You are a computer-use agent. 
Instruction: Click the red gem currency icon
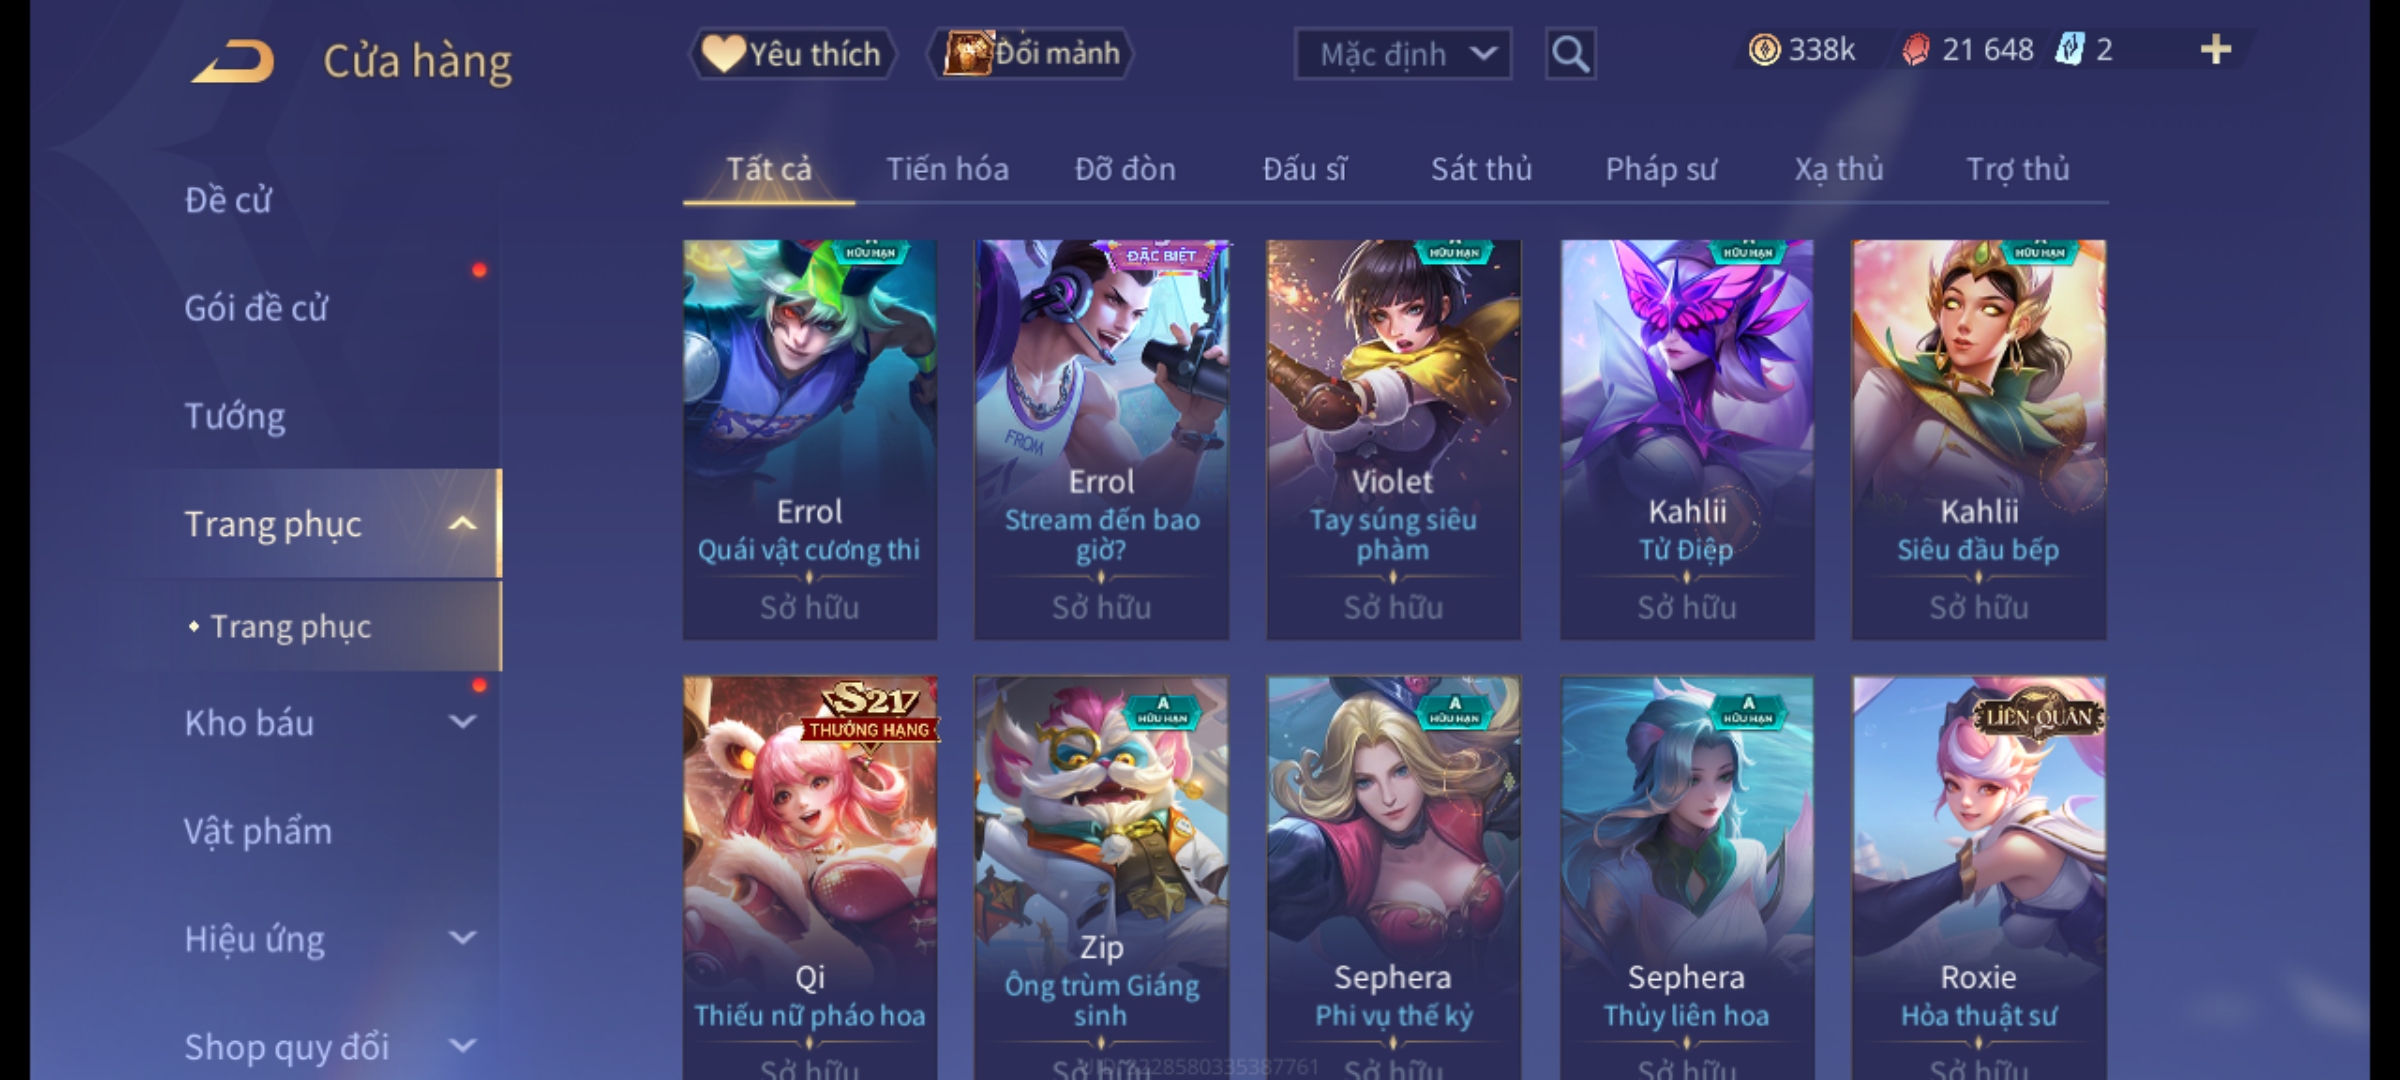click(1916, 50)
